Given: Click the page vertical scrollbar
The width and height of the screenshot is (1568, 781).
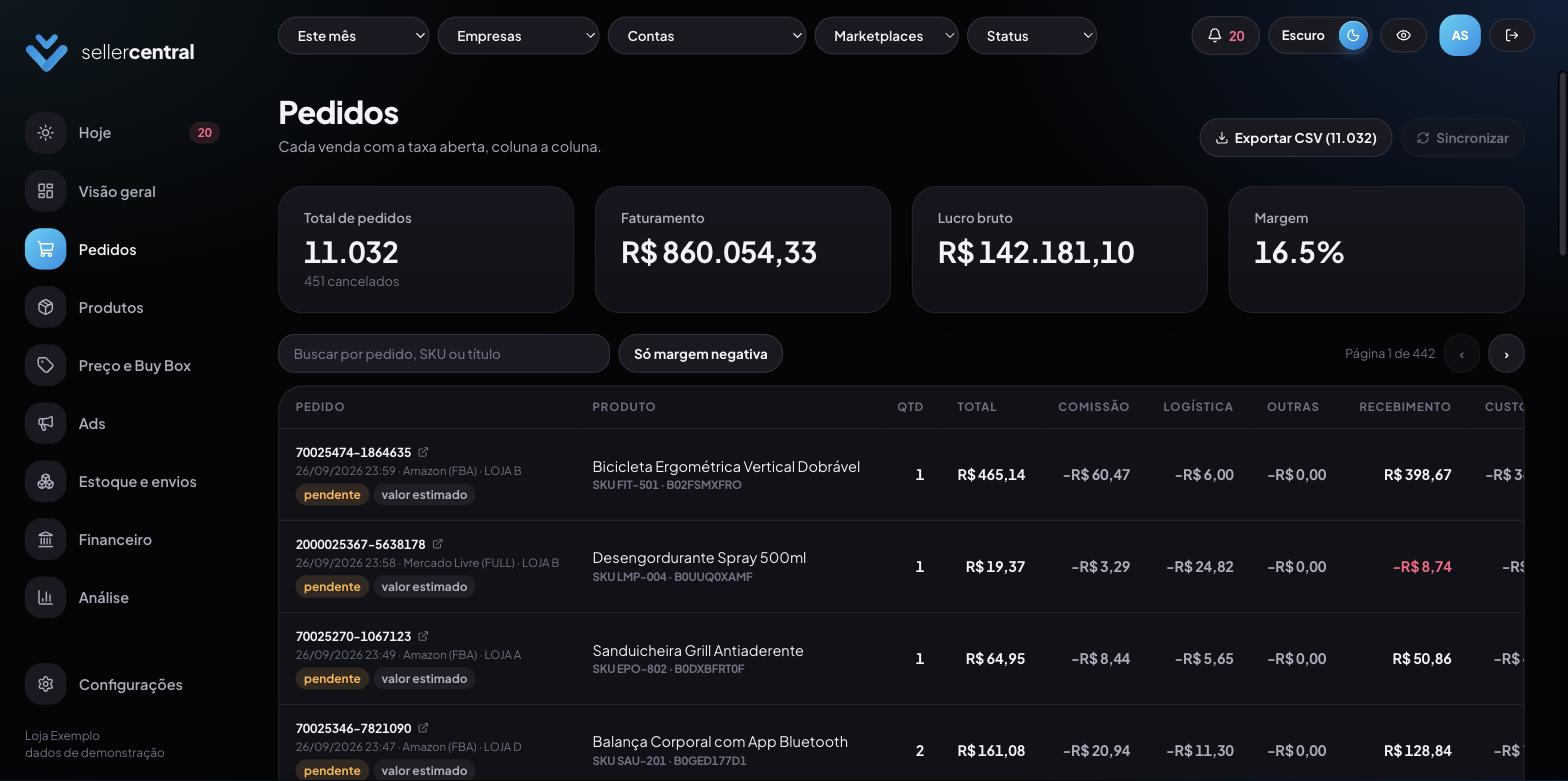Looking at the screenshot, I should [x=1563, y=163].
